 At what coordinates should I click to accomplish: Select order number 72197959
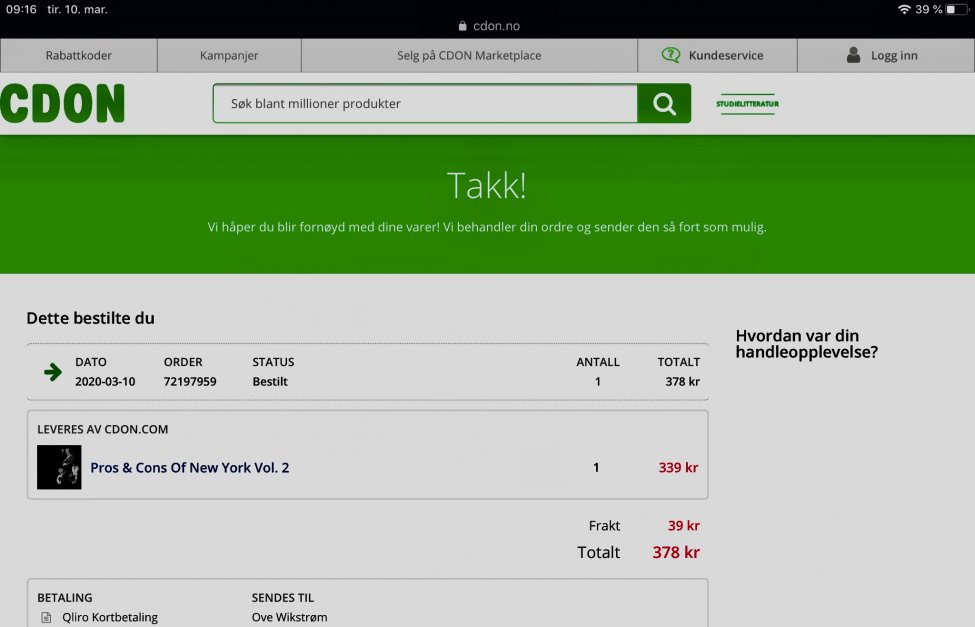click(190, 381)
